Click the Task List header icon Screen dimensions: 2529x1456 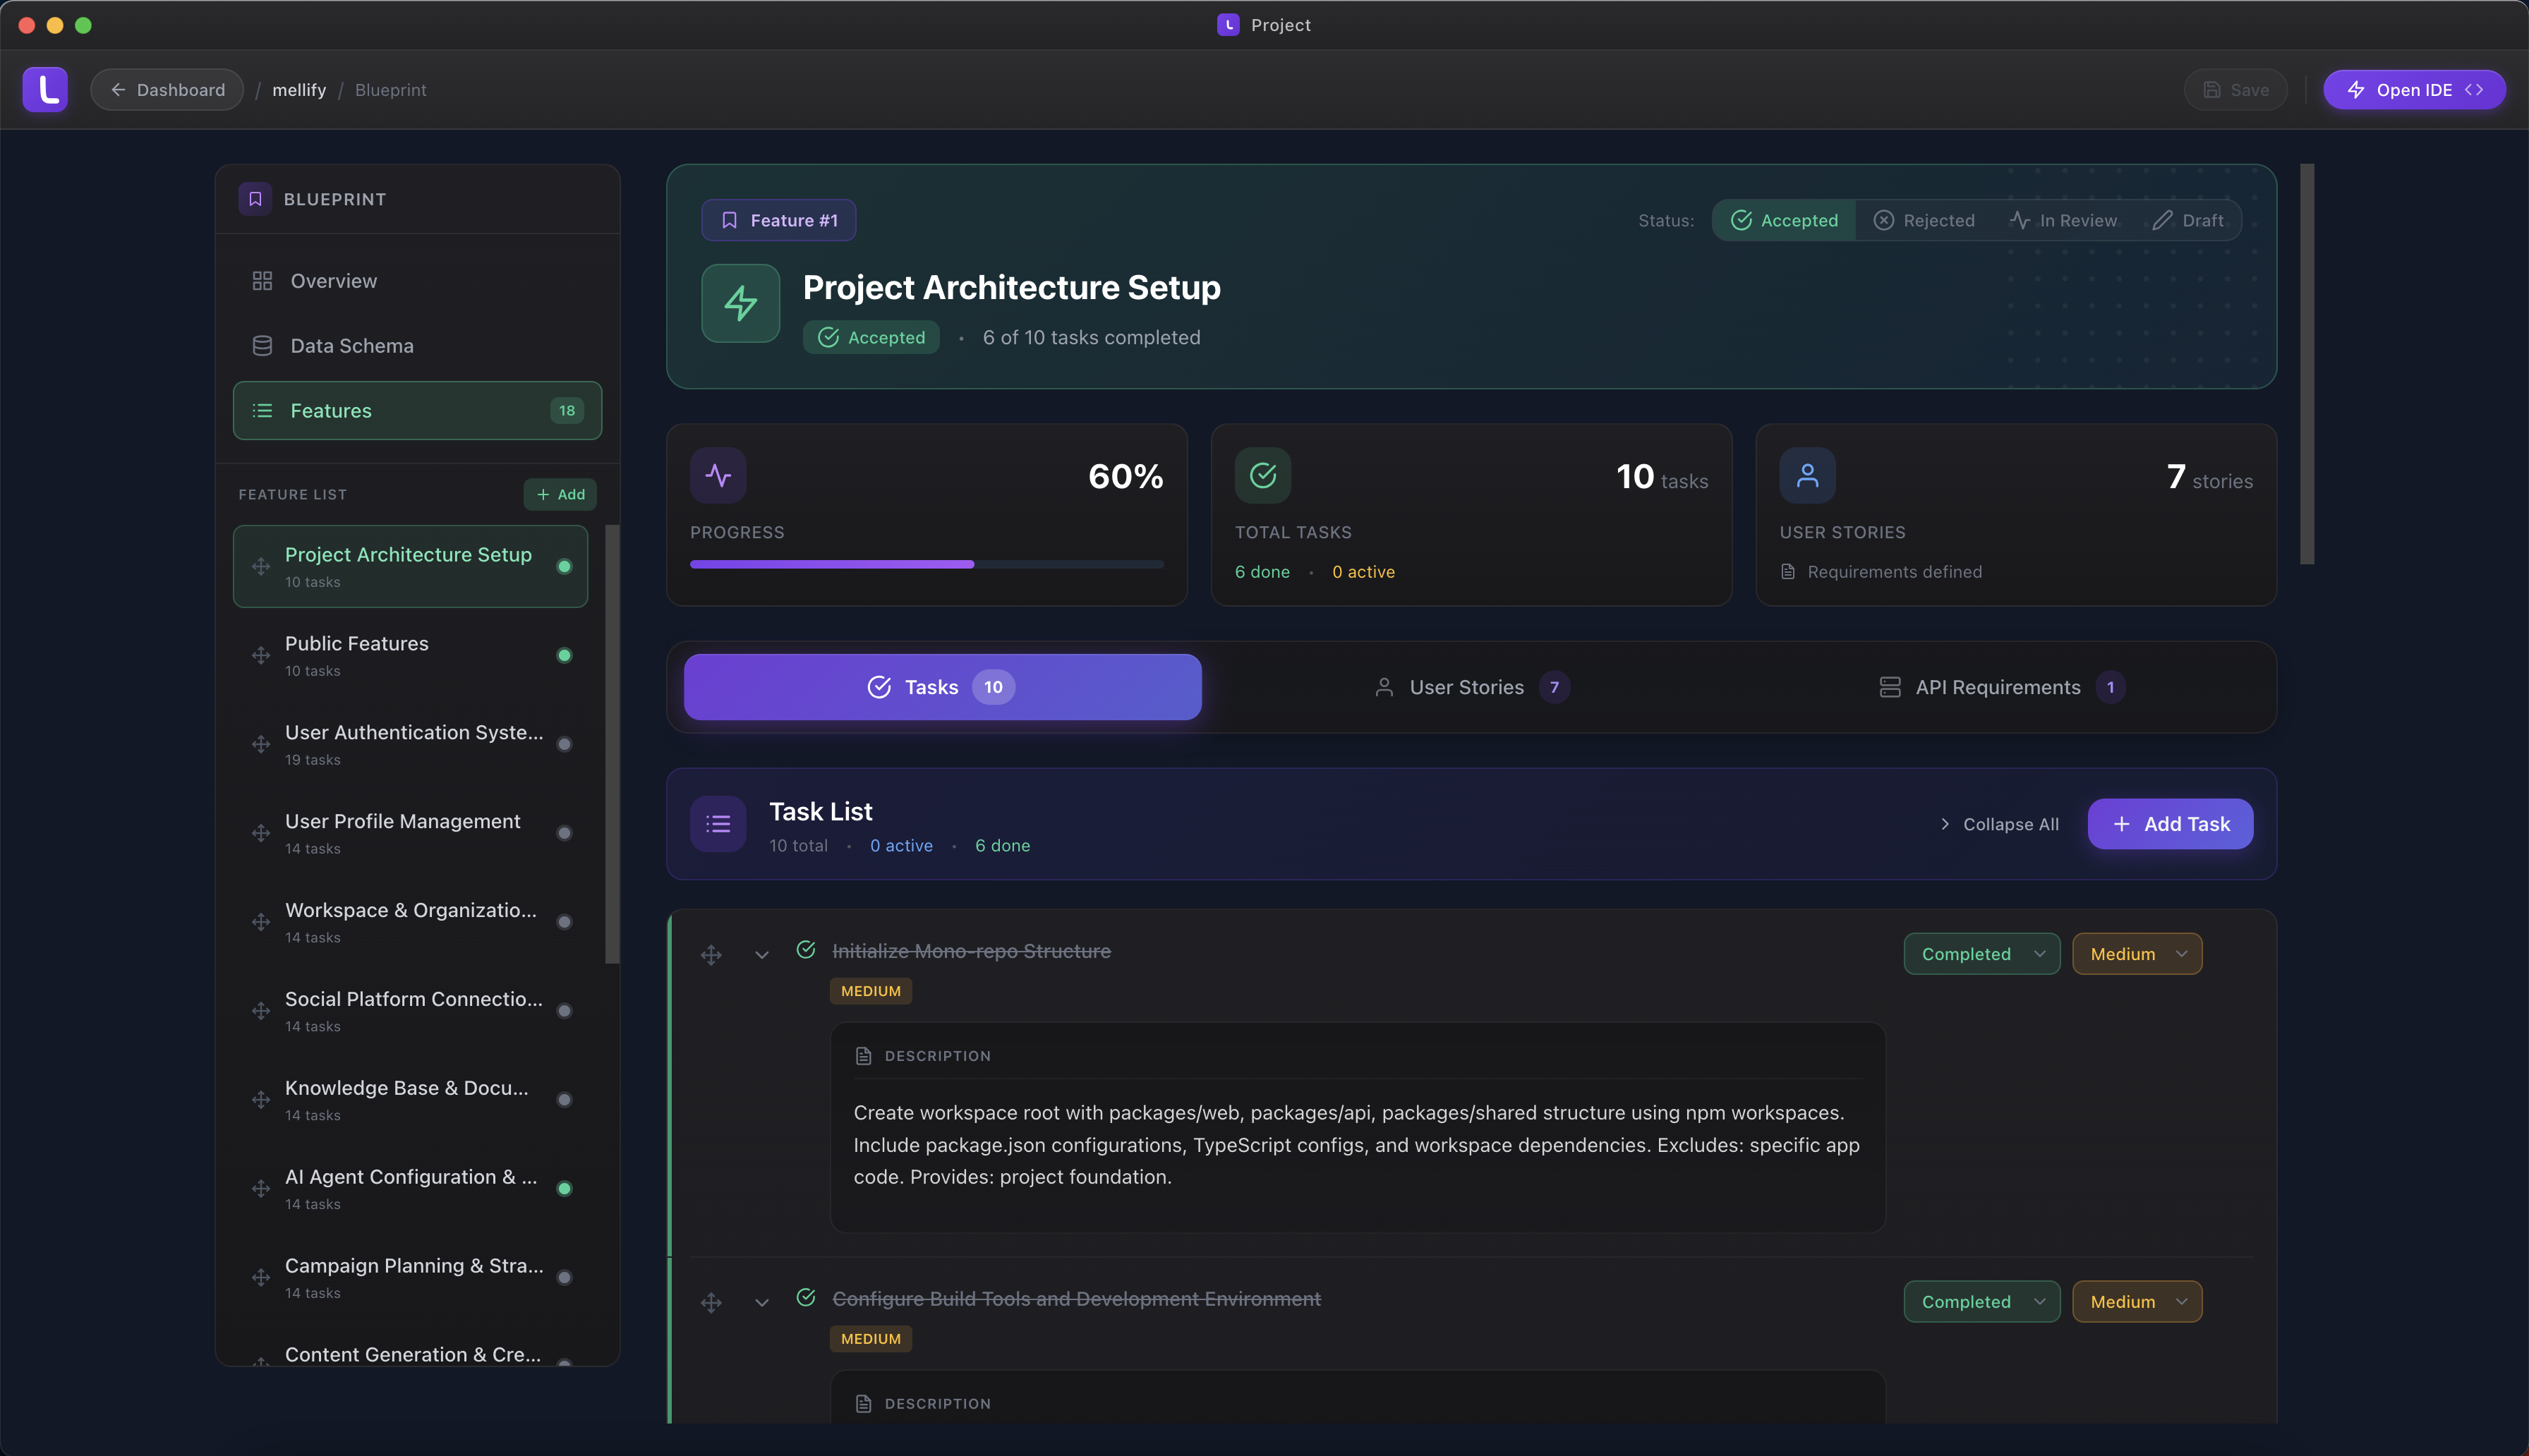(x=717, y=824)
